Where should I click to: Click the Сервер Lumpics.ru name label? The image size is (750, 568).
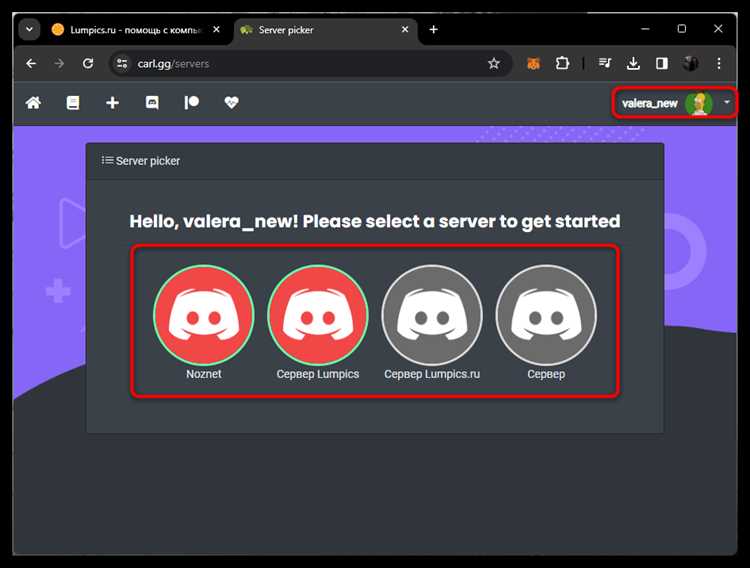click(432, 374)
